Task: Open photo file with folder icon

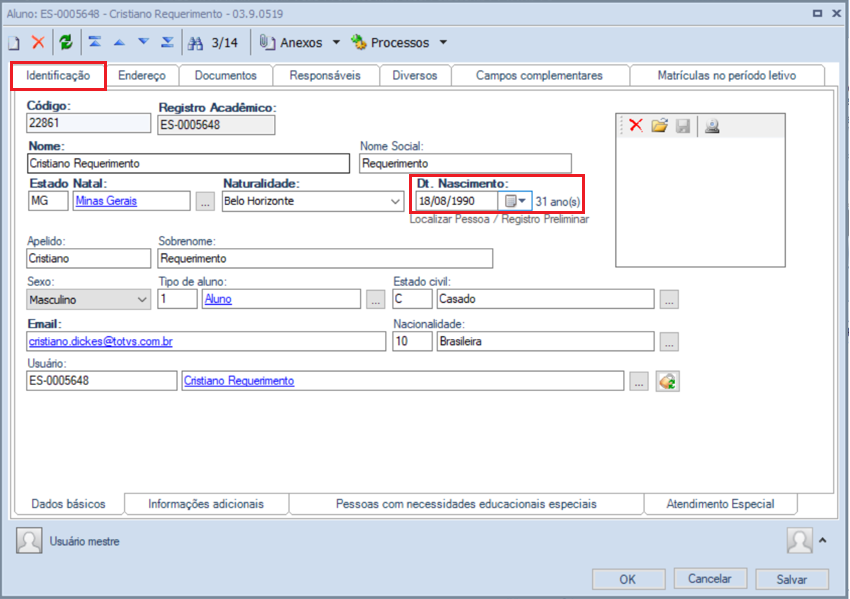Action: point(659,126)
